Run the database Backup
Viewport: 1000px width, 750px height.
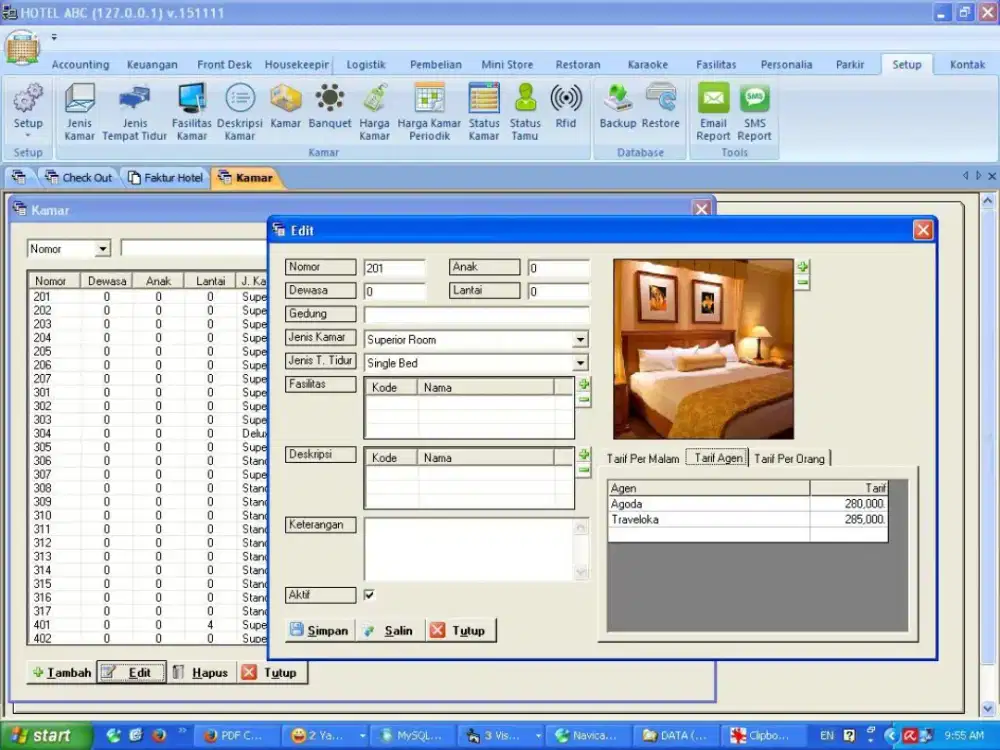point(617,105)
